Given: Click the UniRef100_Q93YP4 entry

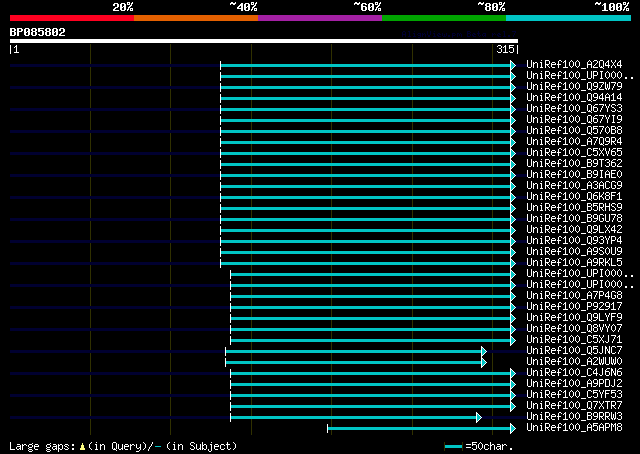Looking at the screenshot, I should (x=574, y=241).
